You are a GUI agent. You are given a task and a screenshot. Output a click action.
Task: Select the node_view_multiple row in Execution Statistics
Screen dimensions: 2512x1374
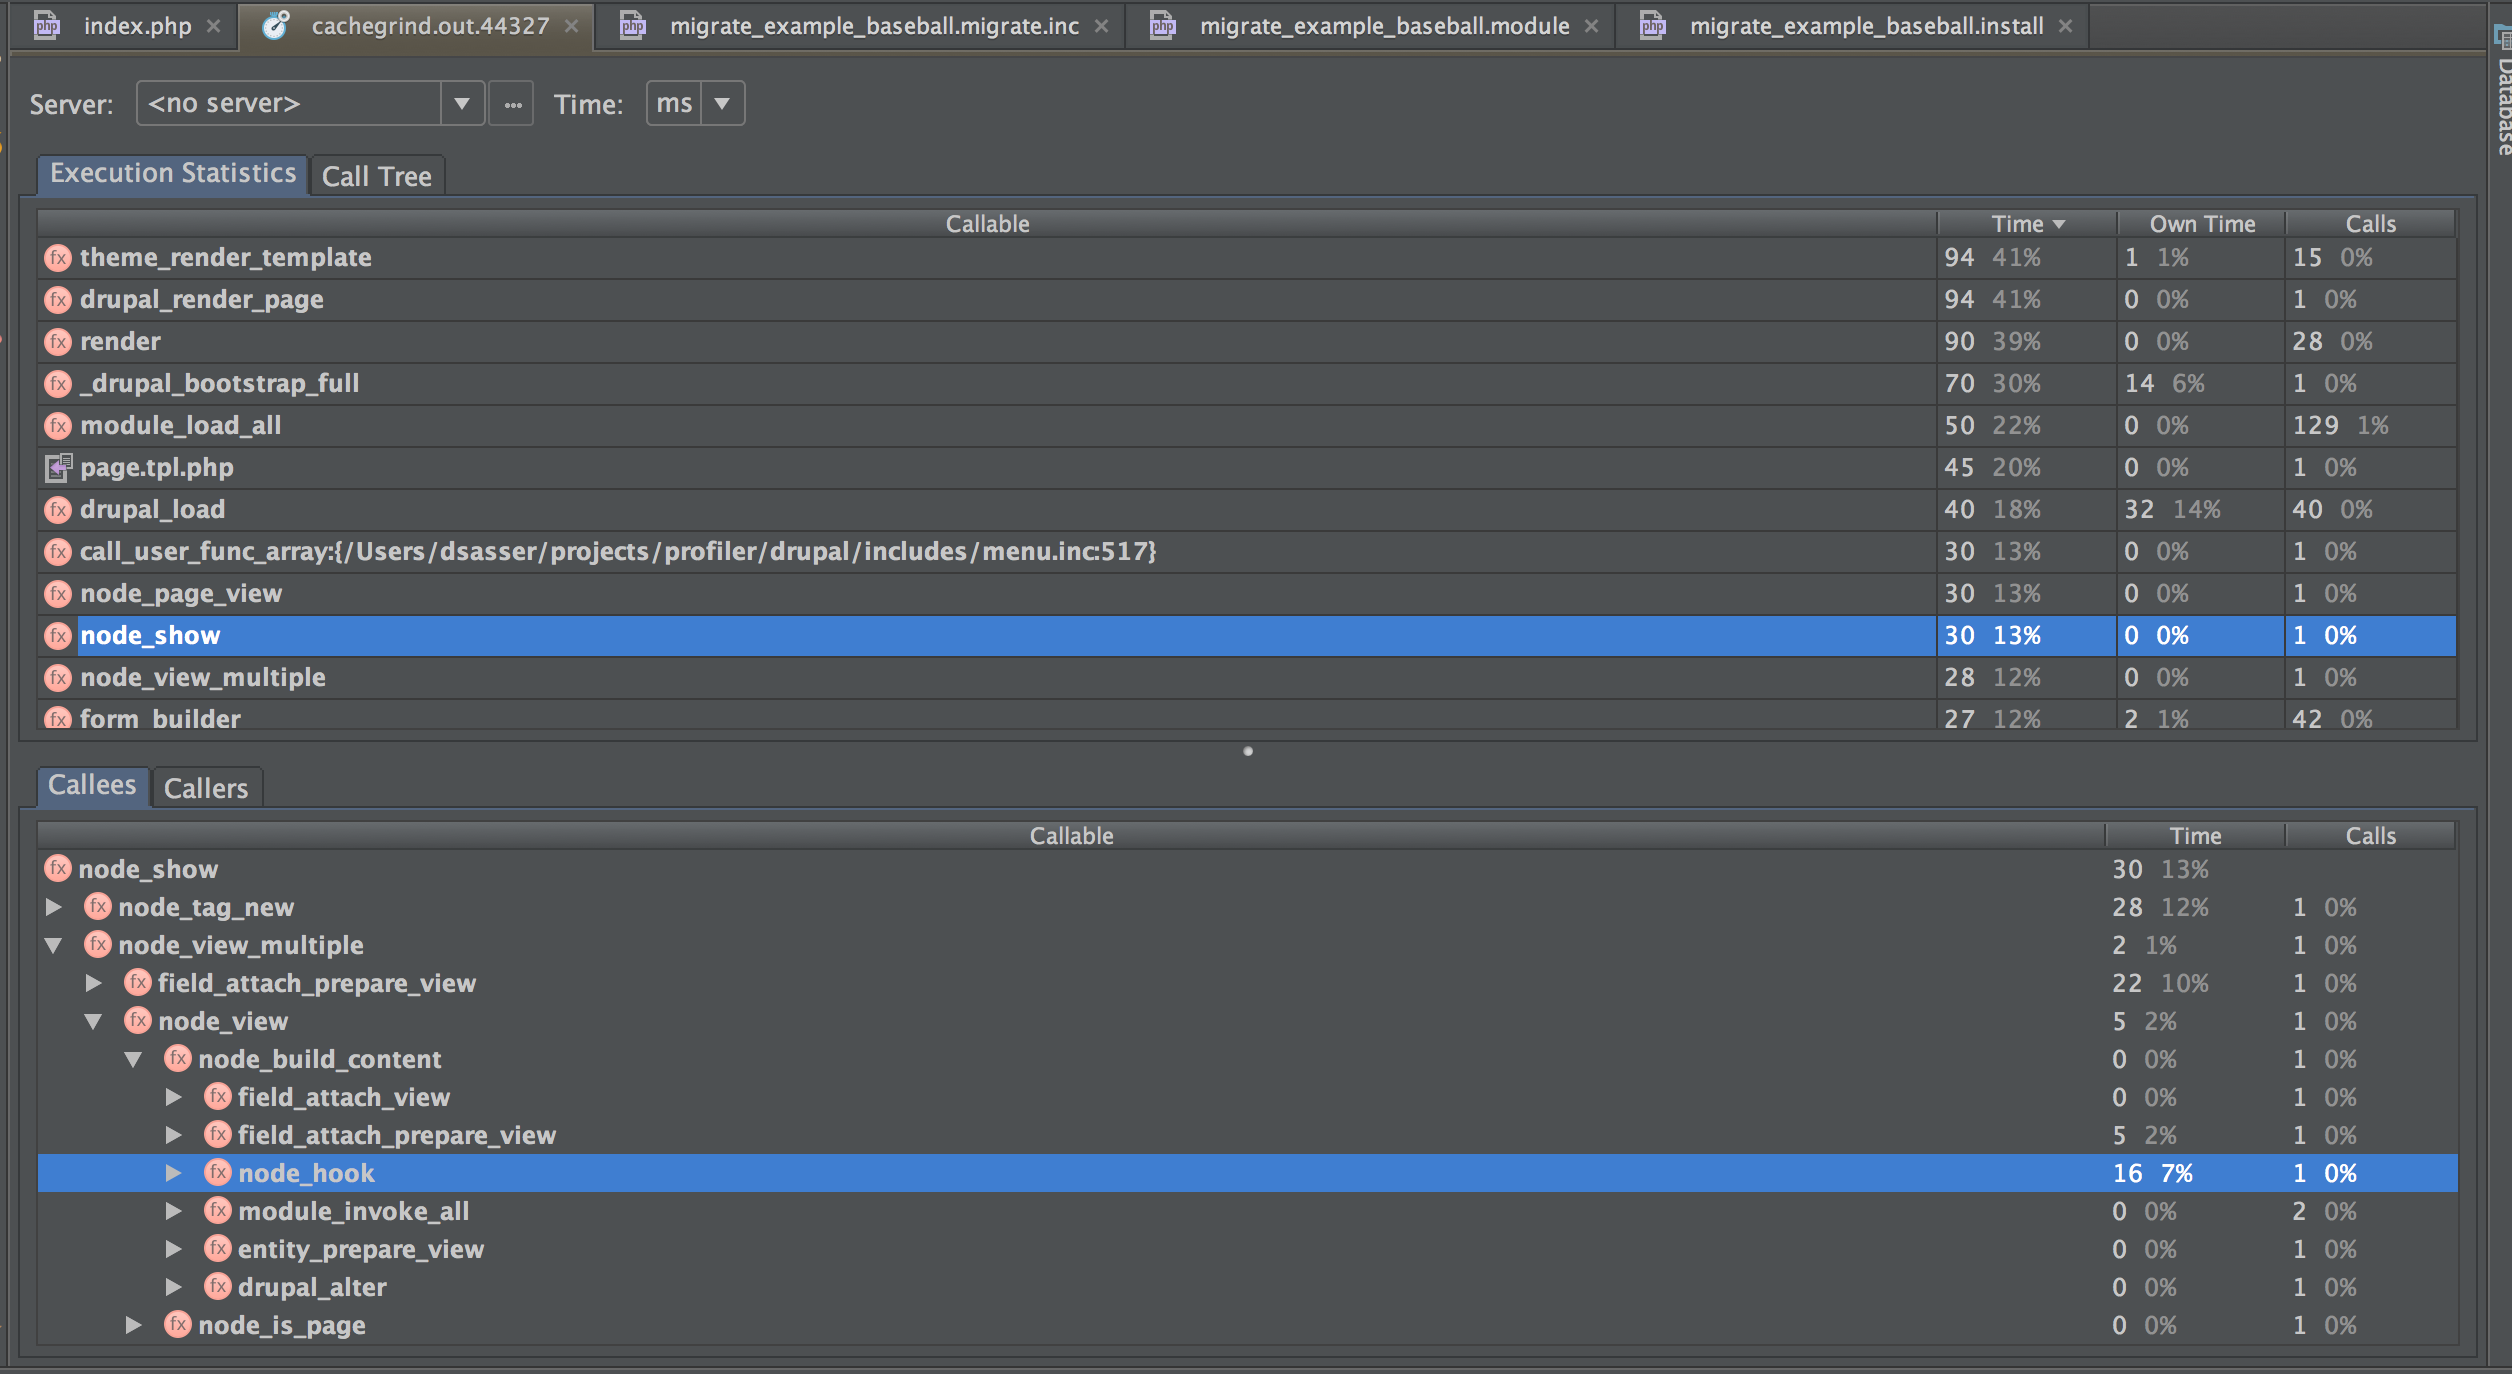(x=1247, y=678)
